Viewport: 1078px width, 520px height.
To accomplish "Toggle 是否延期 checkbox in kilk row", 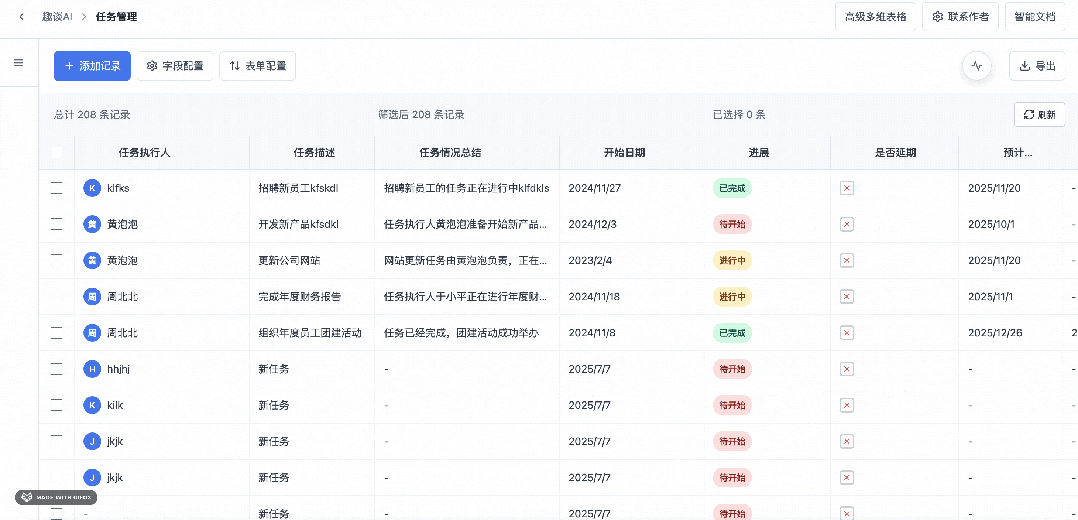I will pyautogui.click(x=847, y=405).
